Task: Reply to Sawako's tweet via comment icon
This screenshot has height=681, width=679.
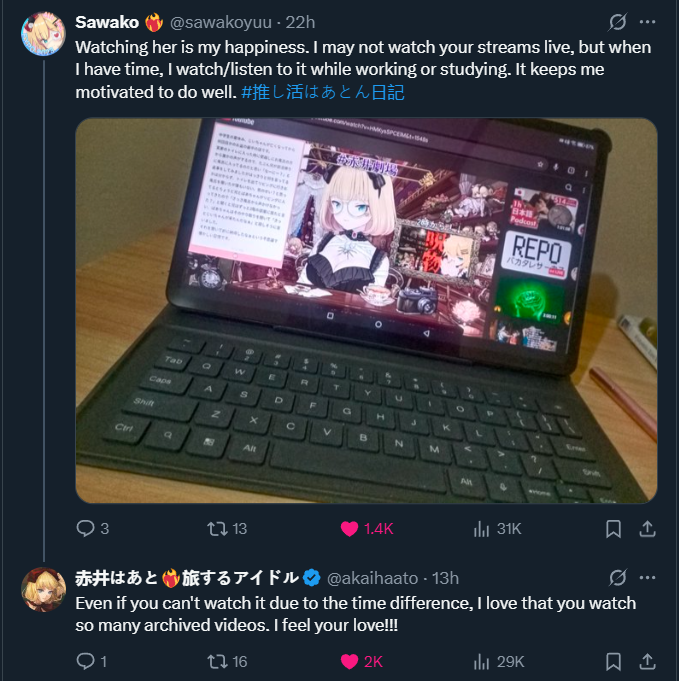Action: pyautogui.click(x=85, y=529)
